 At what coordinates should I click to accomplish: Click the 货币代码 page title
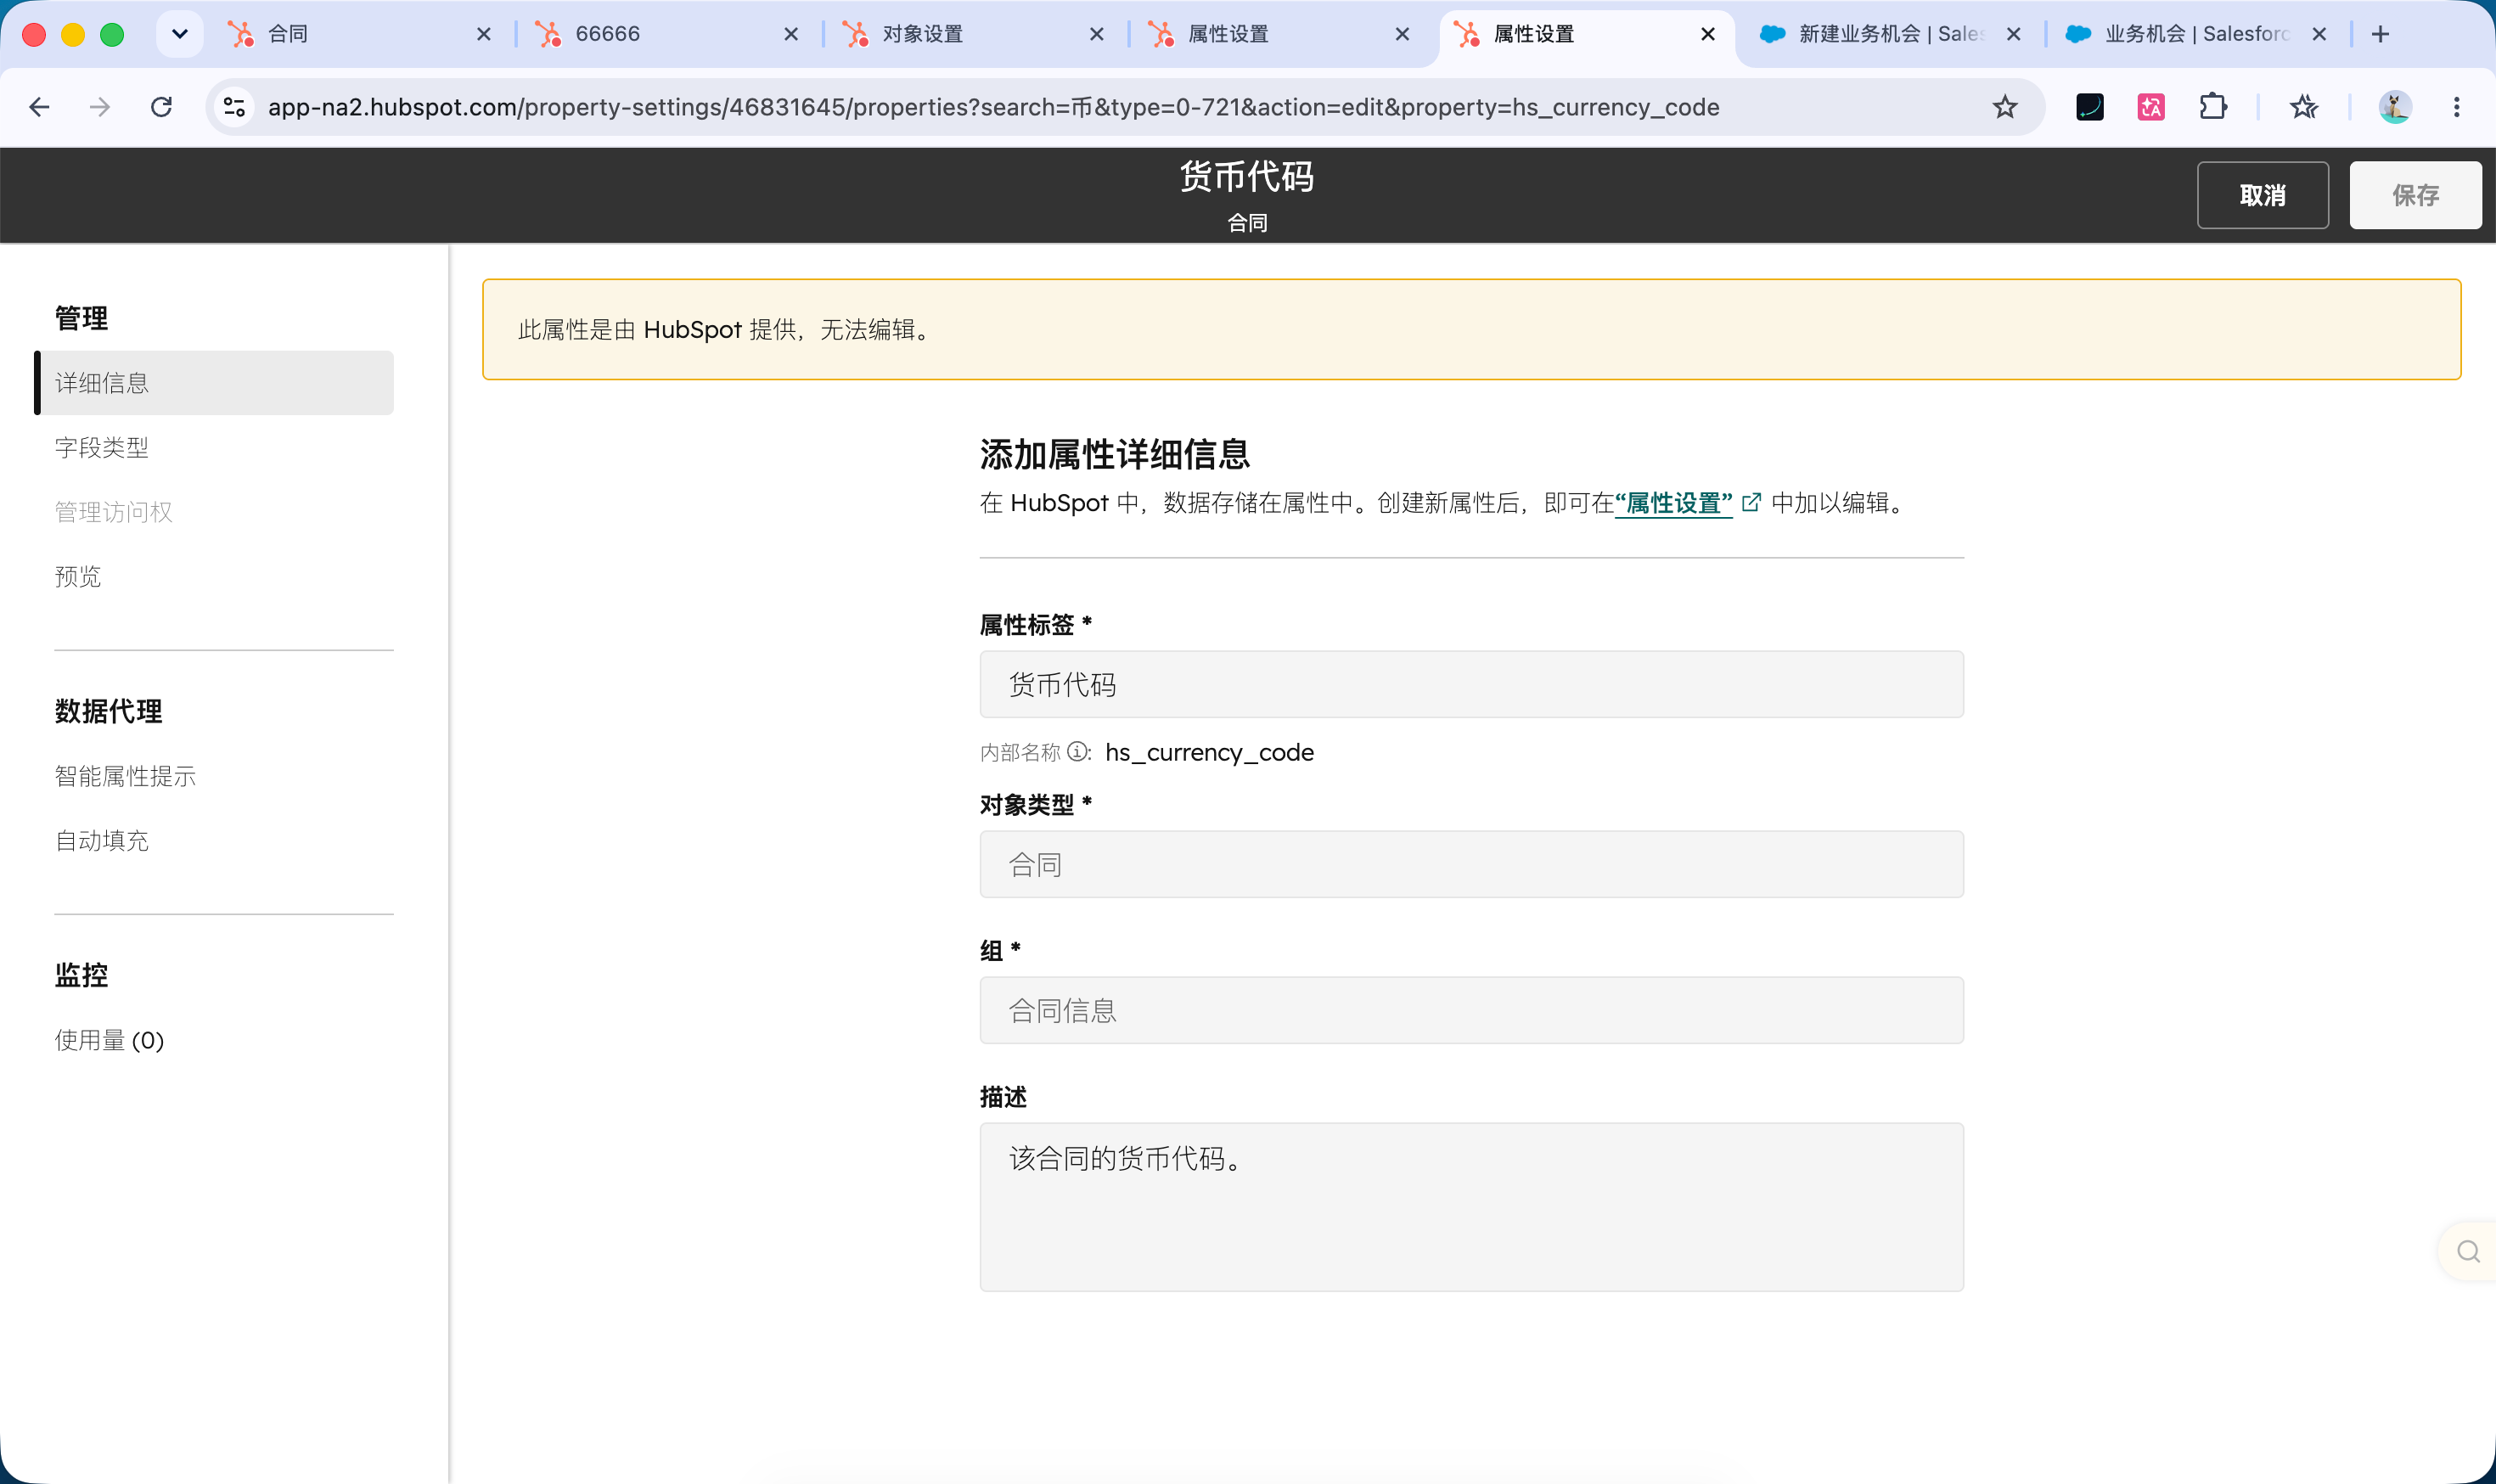tap(1247, 177)
